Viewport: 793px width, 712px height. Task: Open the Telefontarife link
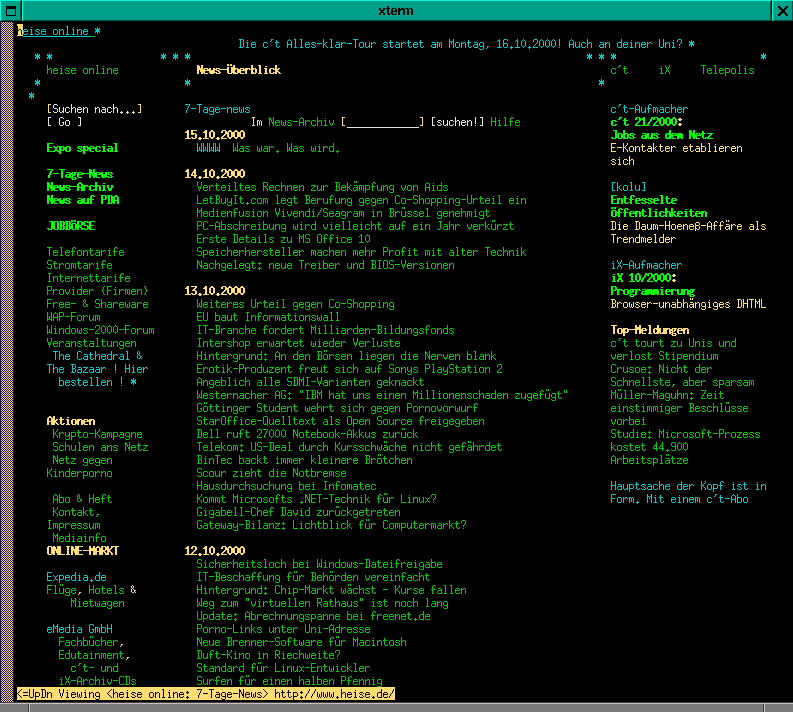[x=85, y=252]
